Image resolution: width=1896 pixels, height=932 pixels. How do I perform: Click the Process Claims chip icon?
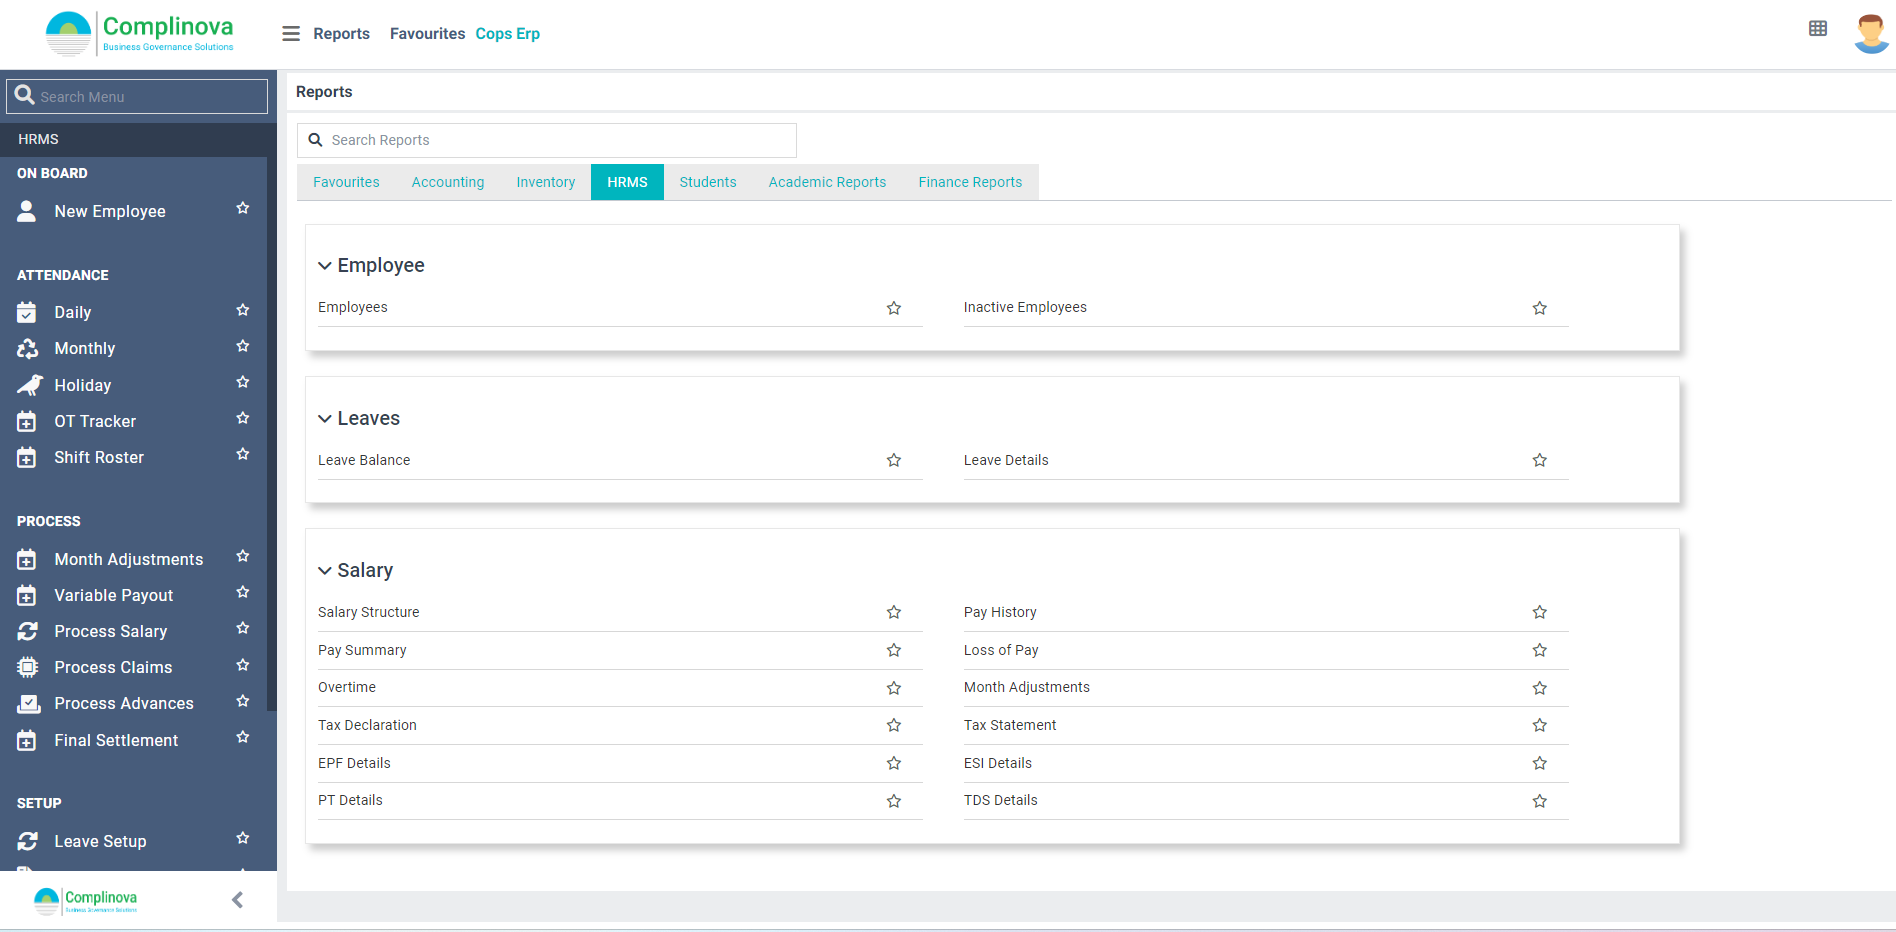(28, 667)
